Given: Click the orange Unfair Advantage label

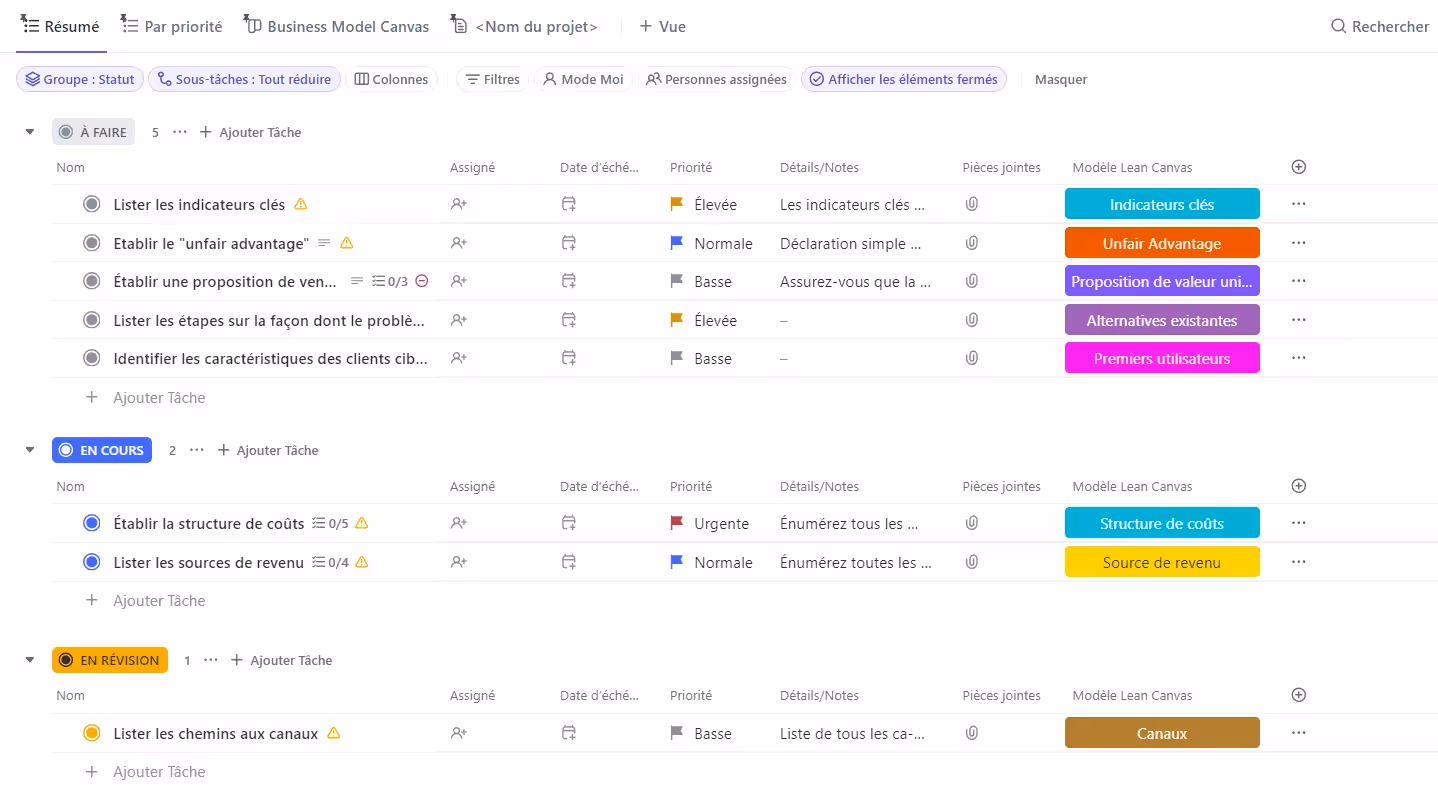Looking at the screenshot, I should tap(1161, 243).
